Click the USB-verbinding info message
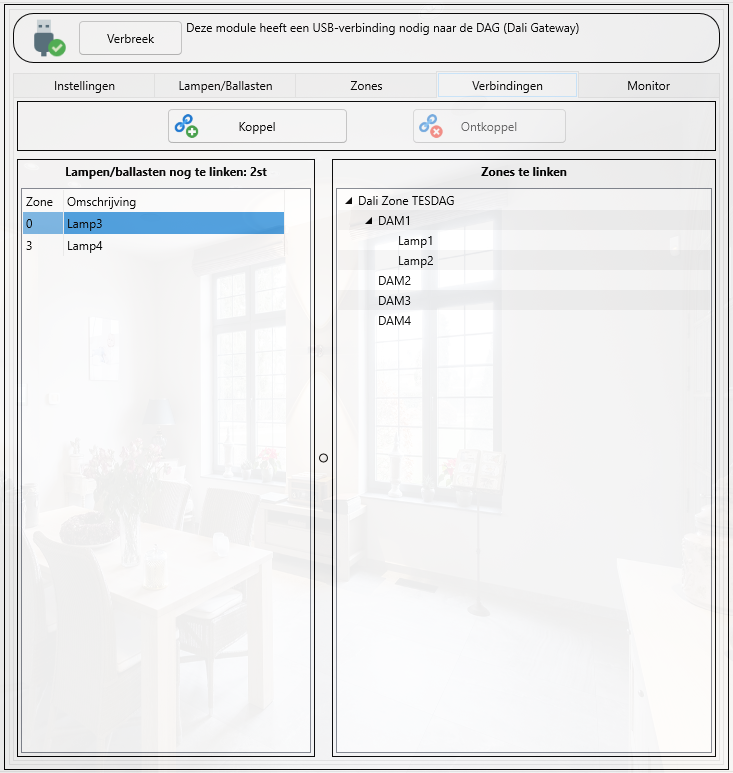Image resolution: width=733 pixels, height=773 pixels. [x=383, y=28]
